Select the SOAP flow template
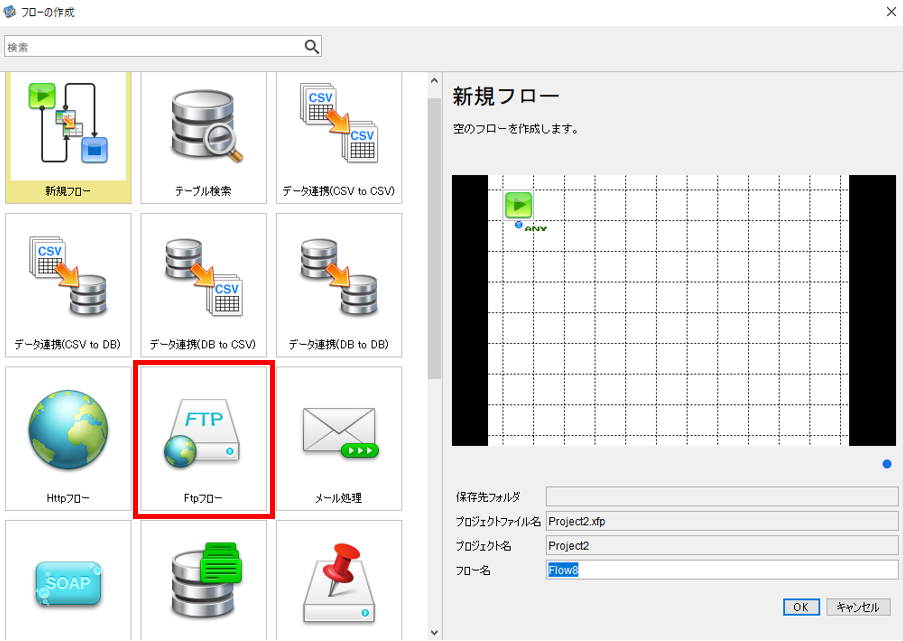The image size is (903, 641). tap(68, 581)
